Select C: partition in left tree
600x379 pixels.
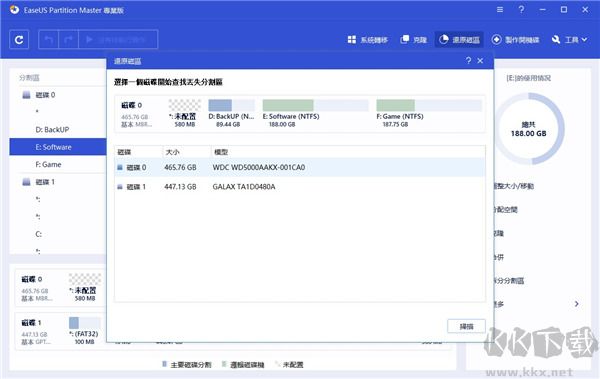click(39, 234)
